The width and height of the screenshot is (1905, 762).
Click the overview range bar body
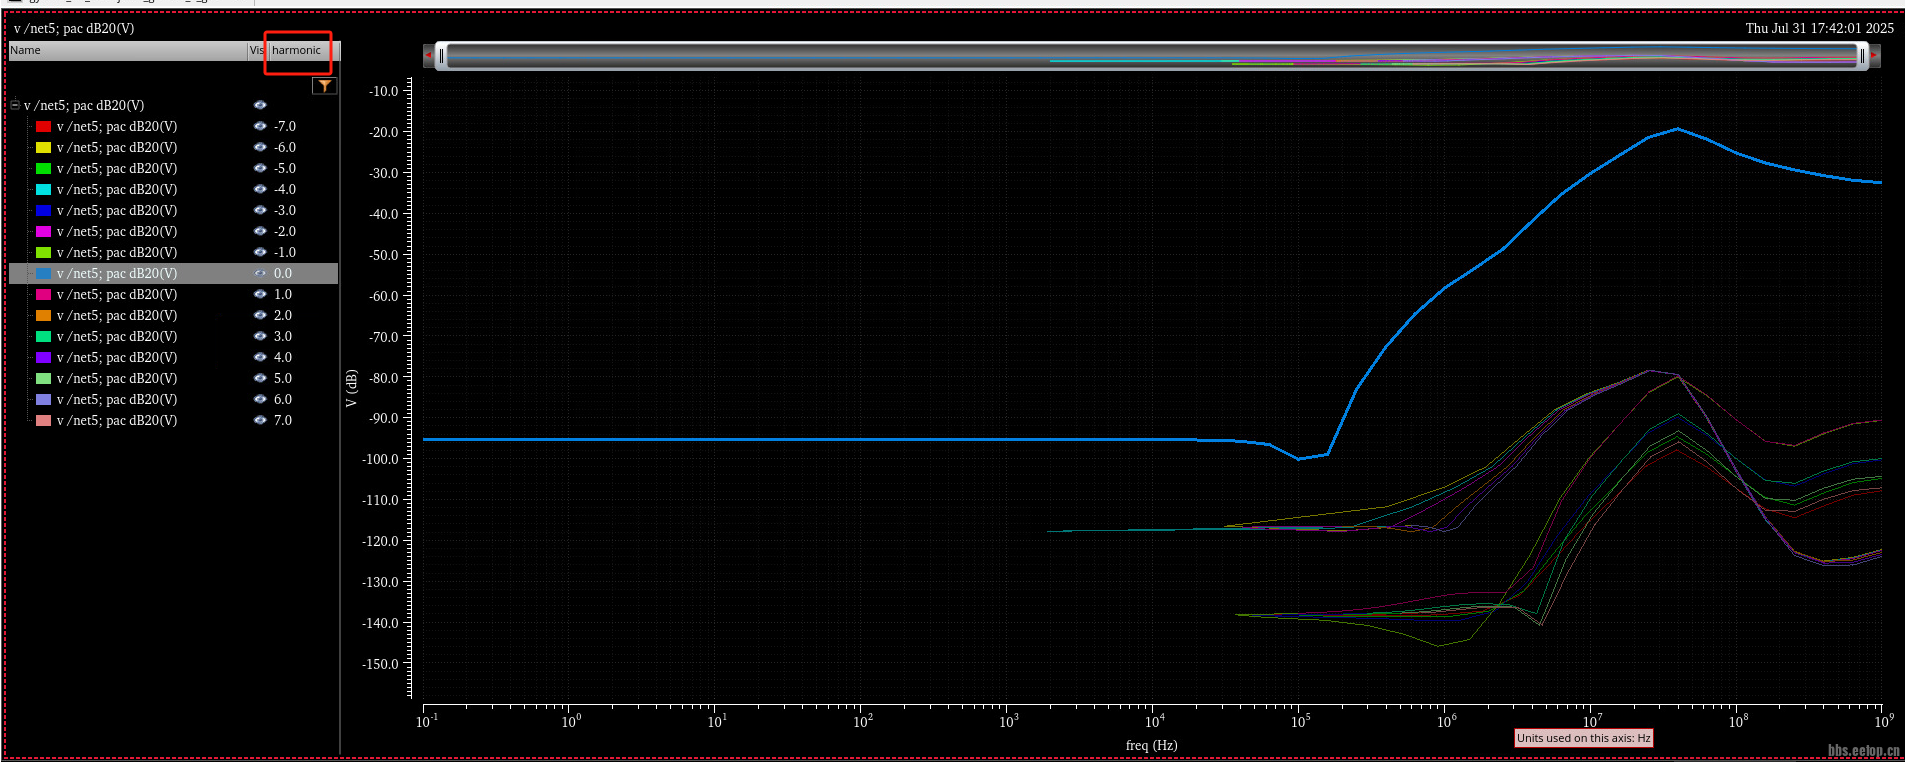[1151, 56]
